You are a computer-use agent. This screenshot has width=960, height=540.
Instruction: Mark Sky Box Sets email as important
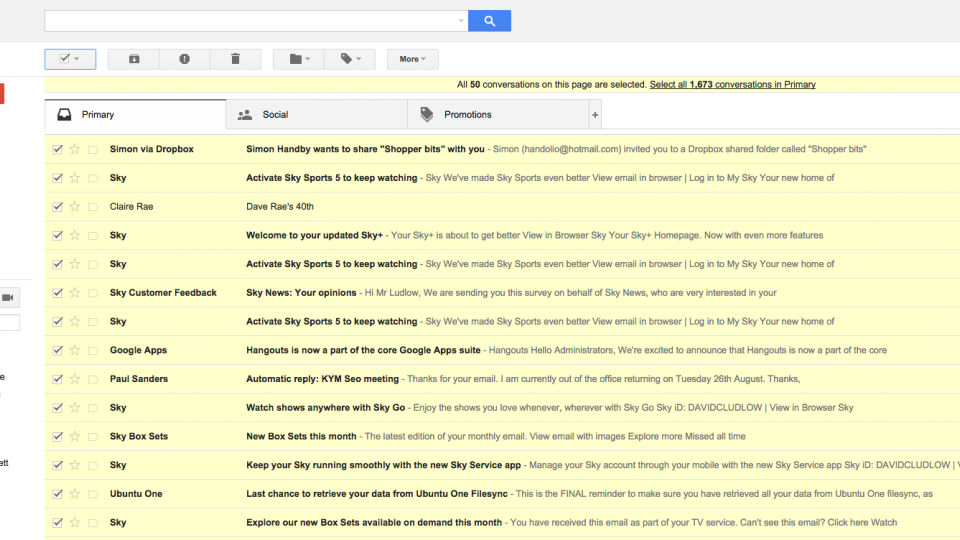click(92, 437)
